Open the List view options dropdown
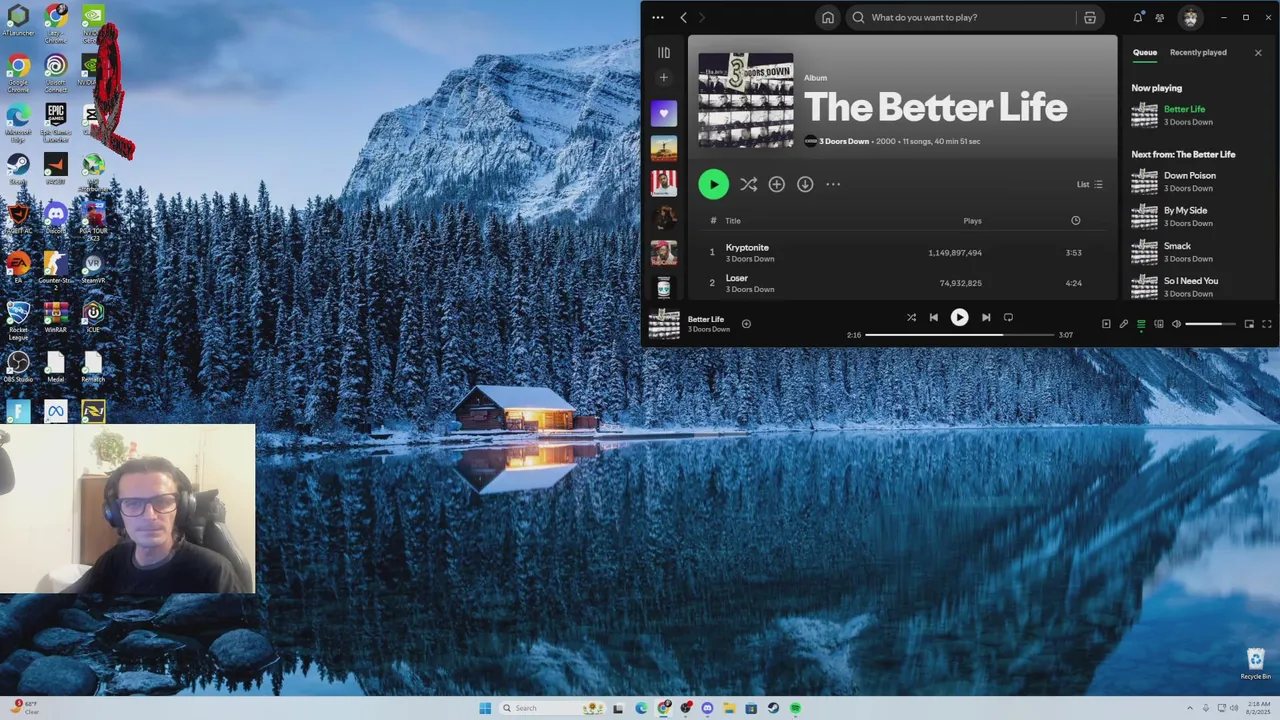Screen dimensions: 1280x720 (x=1090, y=184)
